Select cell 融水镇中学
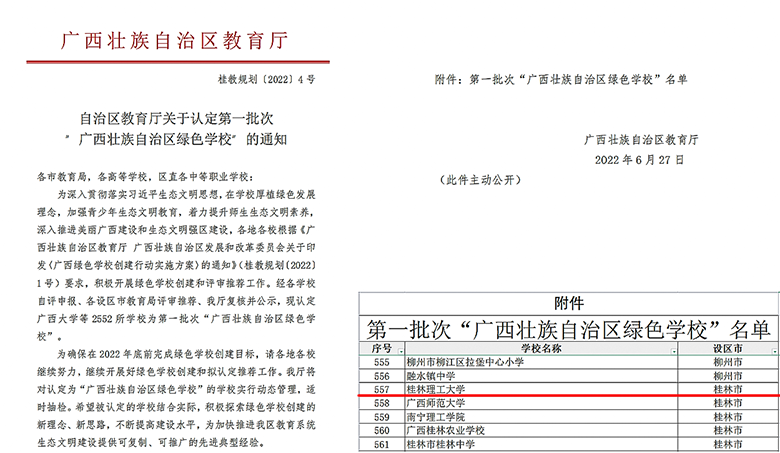780x453 pixels. click(541, 376)
